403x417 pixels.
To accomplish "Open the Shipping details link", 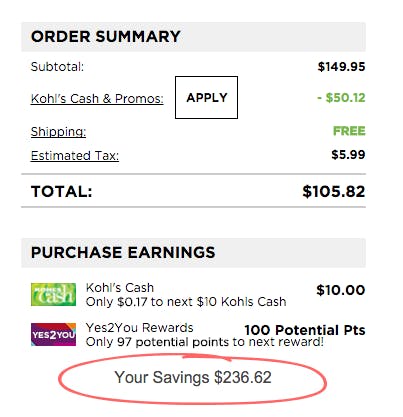I will 58,131.
